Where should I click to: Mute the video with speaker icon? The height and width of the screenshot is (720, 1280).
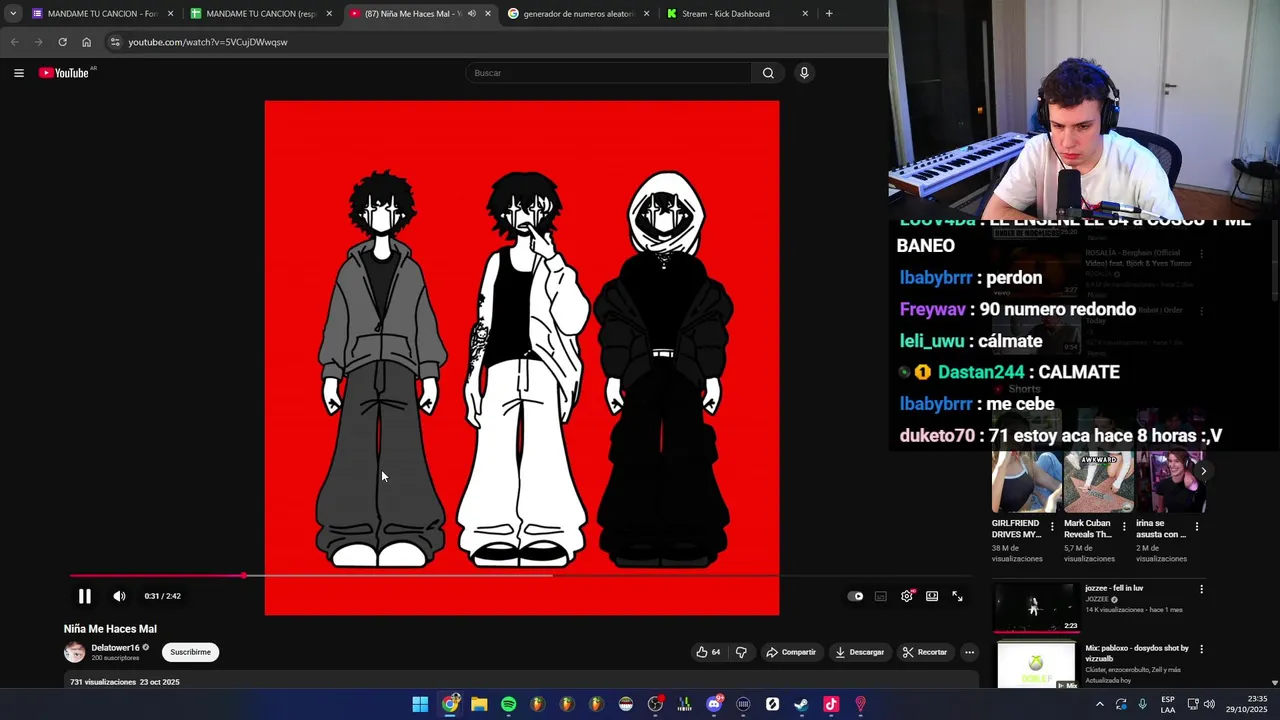tap(119, 596)
